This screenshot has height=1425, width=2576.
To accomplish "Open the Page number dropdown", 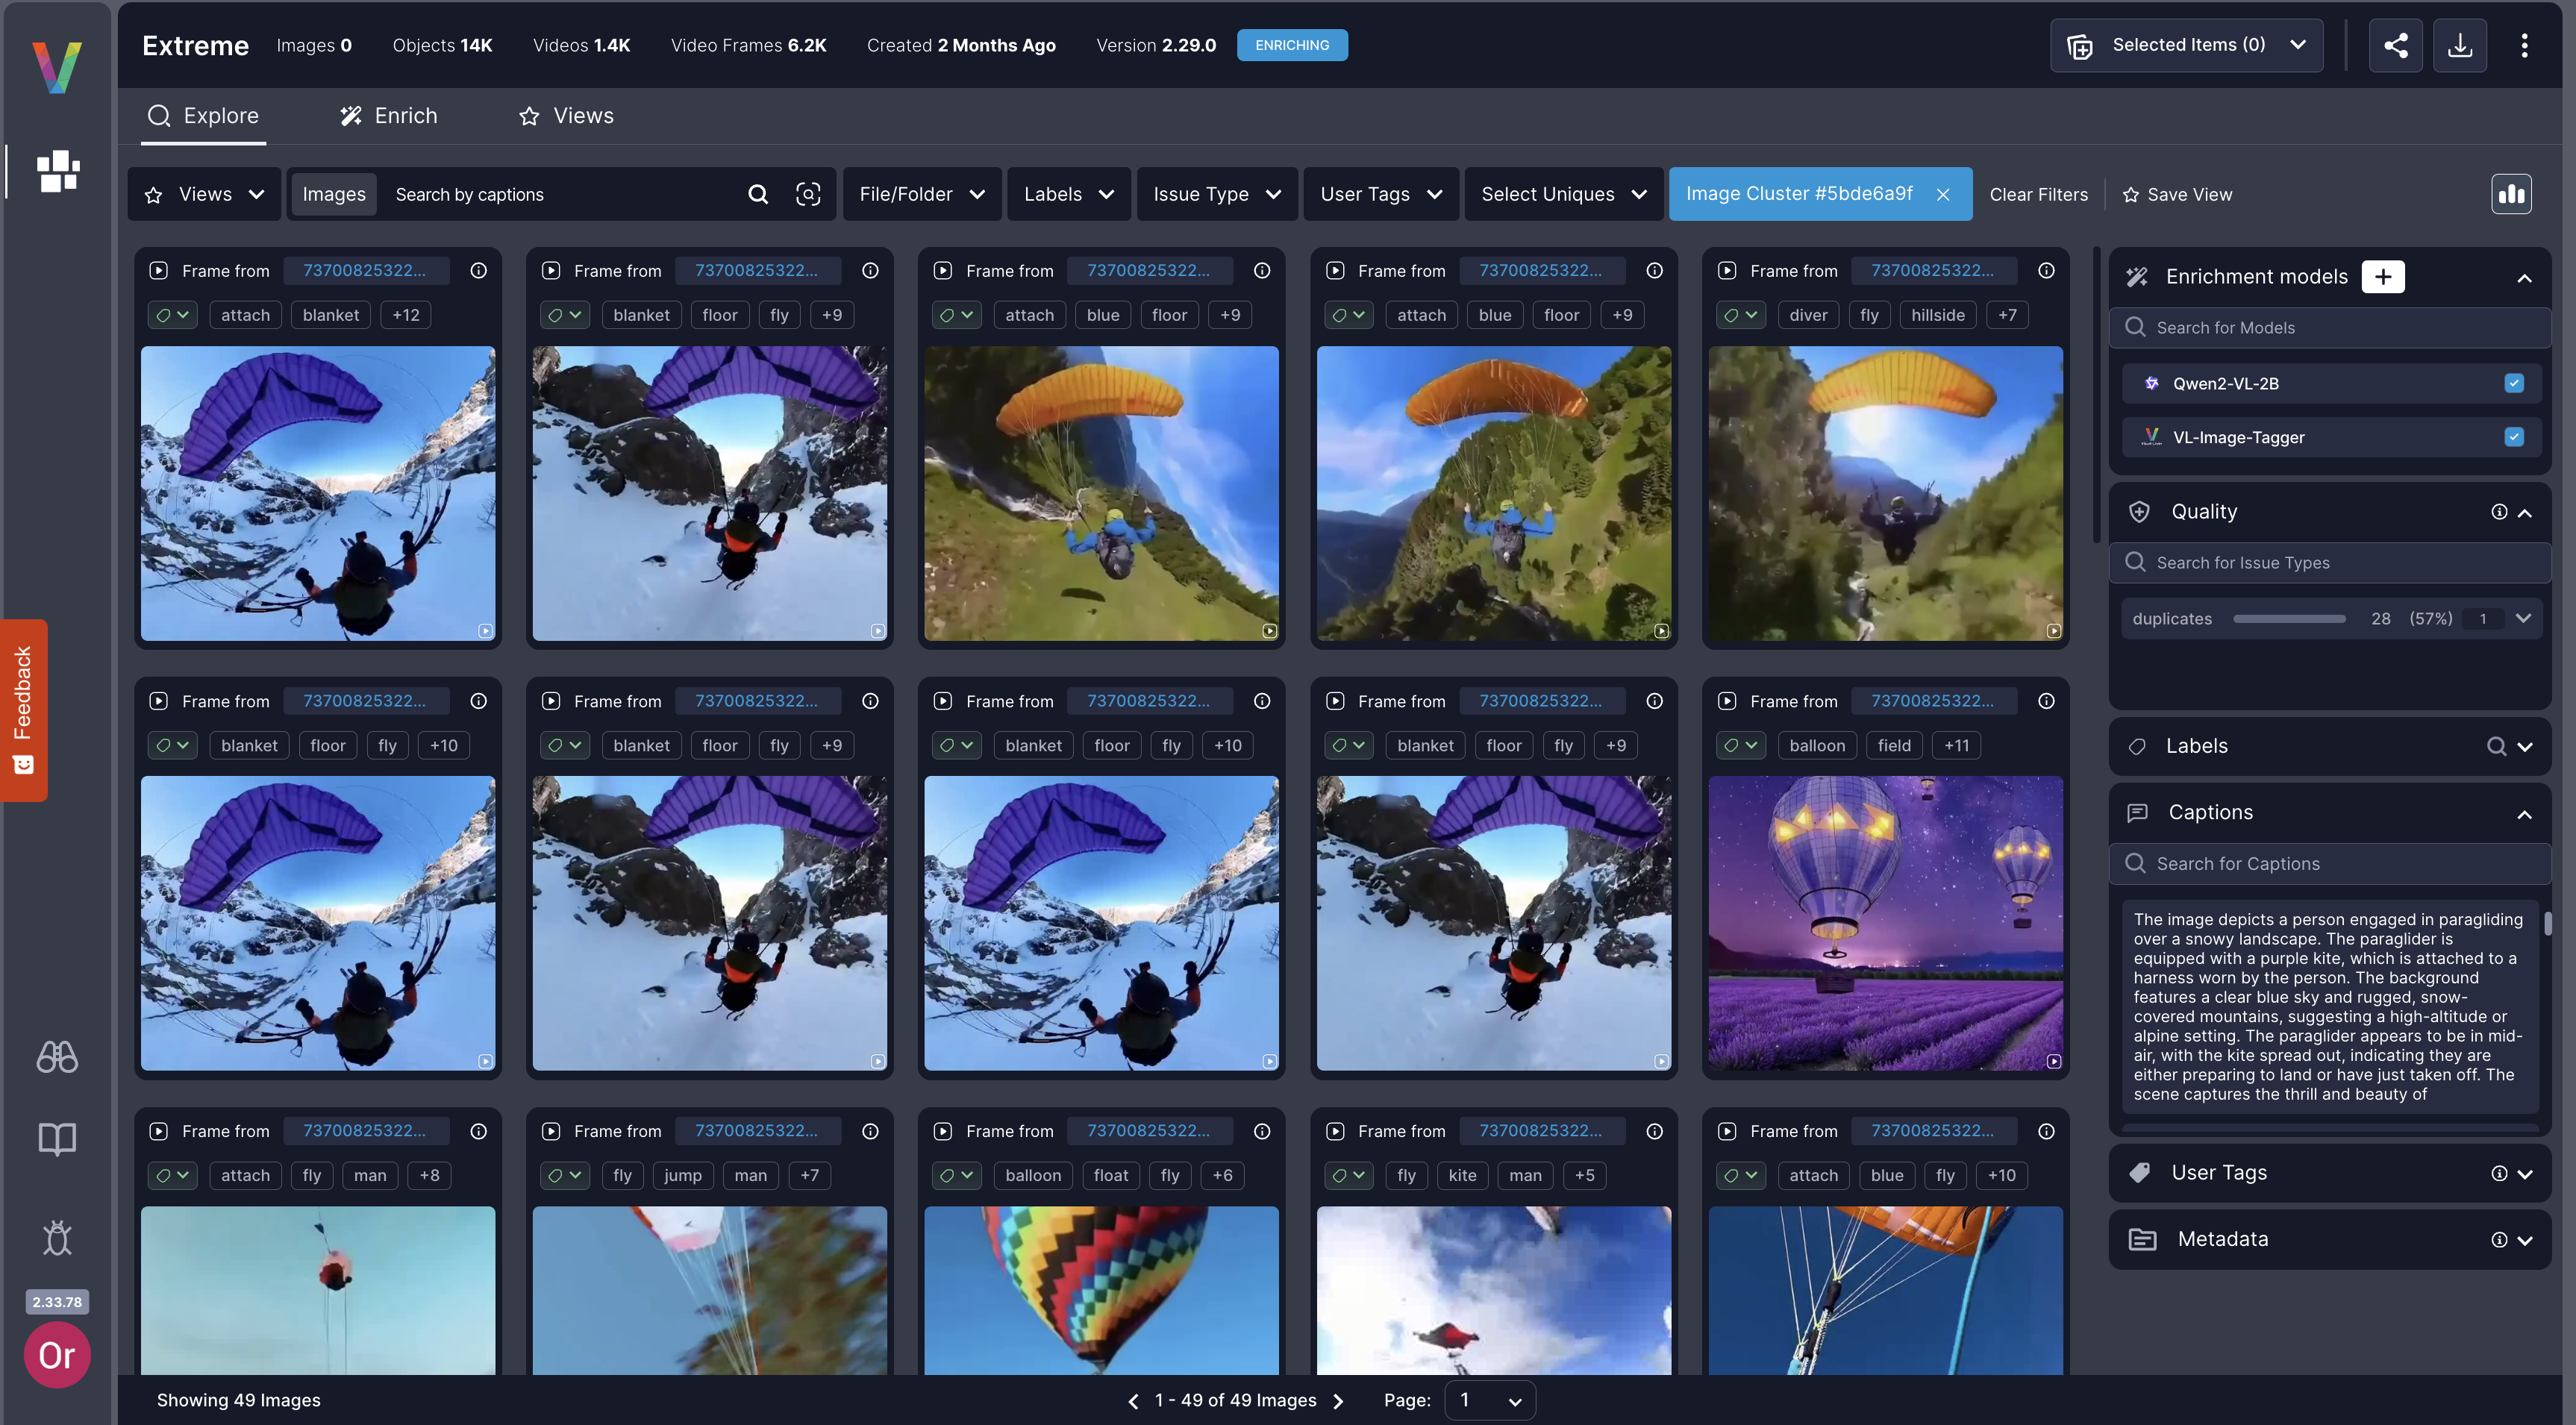I will click(1489, 1401).
